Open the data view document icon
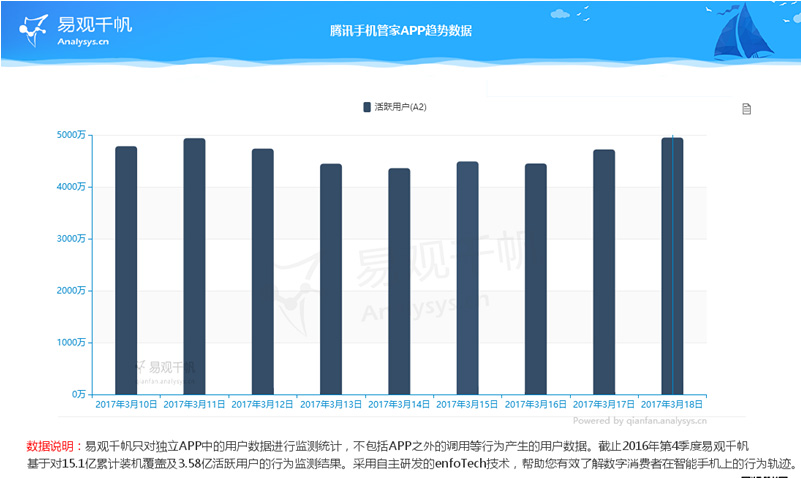Image resolution: width=801 pixels, height=478 pixels. 746,109
